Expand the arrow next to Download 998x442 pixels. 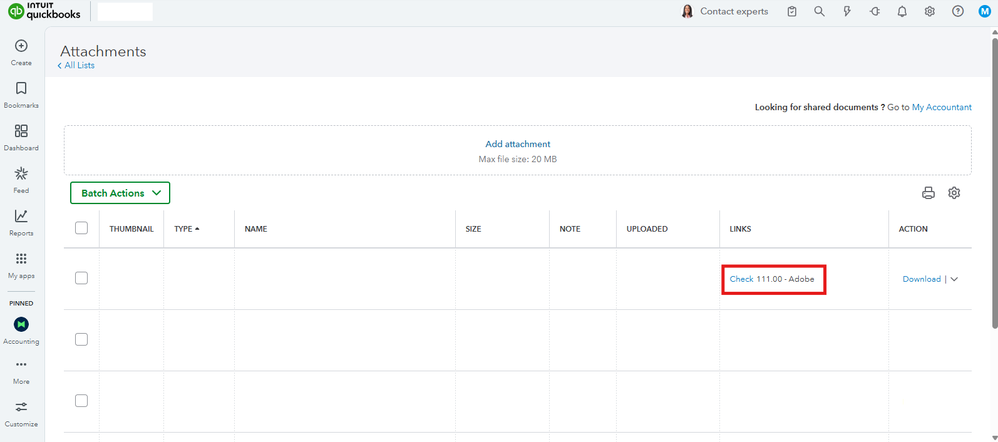[x=954, y=279]
